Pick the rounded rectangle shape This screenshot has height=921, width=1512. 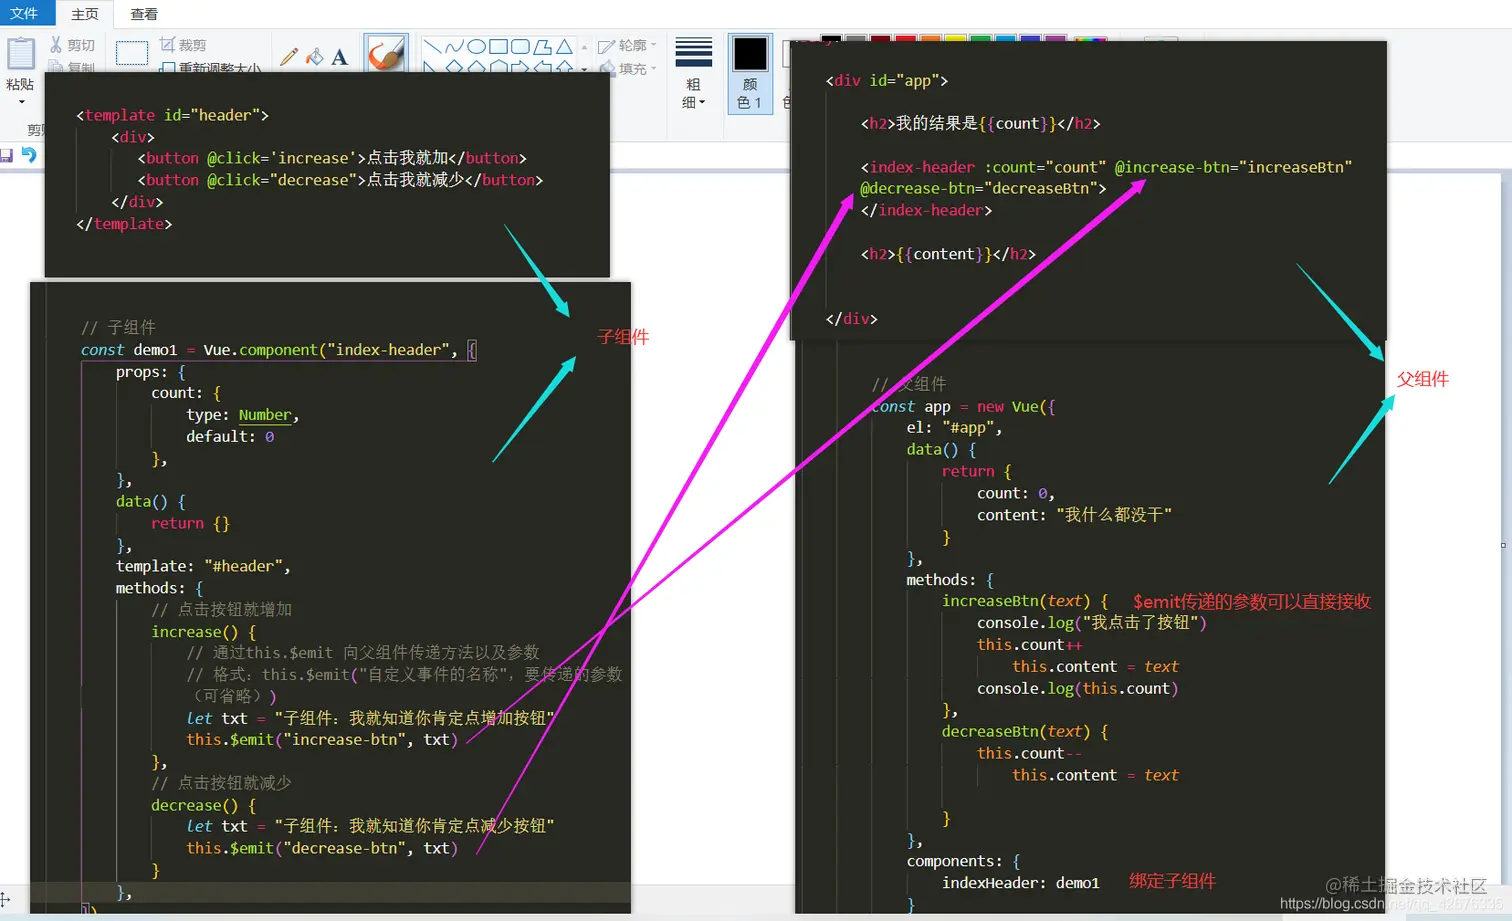[520, 47]
